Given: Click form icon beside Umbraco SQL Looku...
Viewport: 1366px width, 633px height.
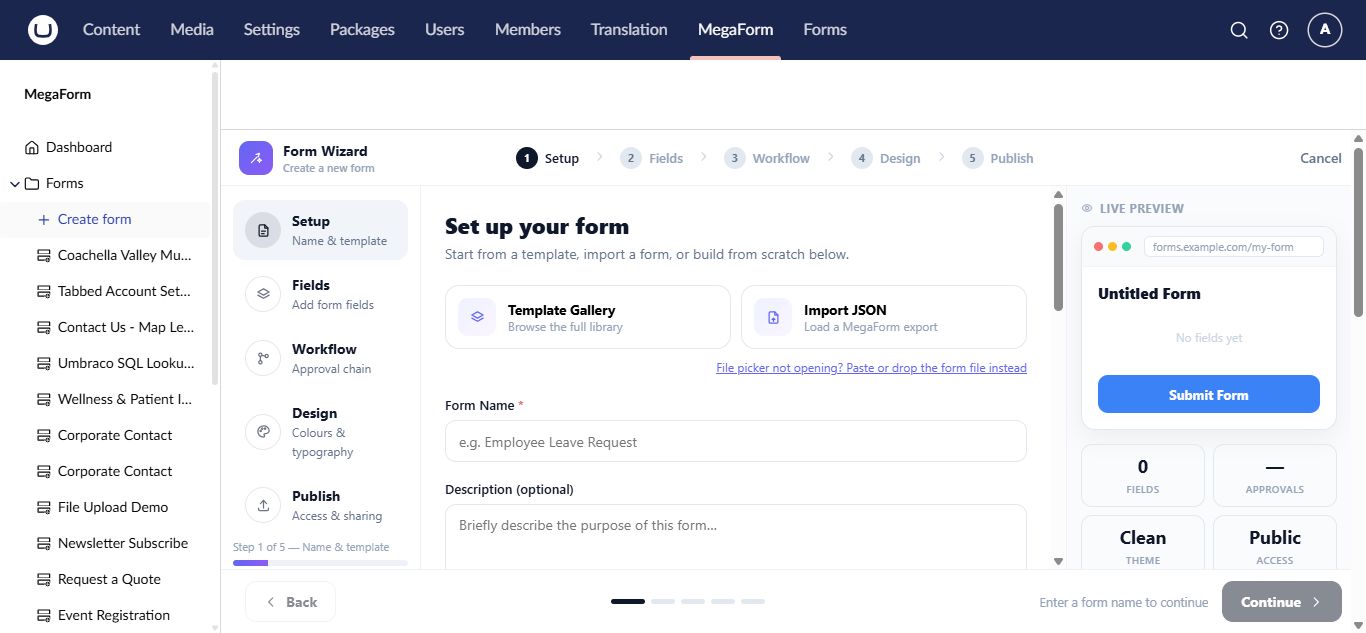Looking at the screenshot, I should [43, 363].
